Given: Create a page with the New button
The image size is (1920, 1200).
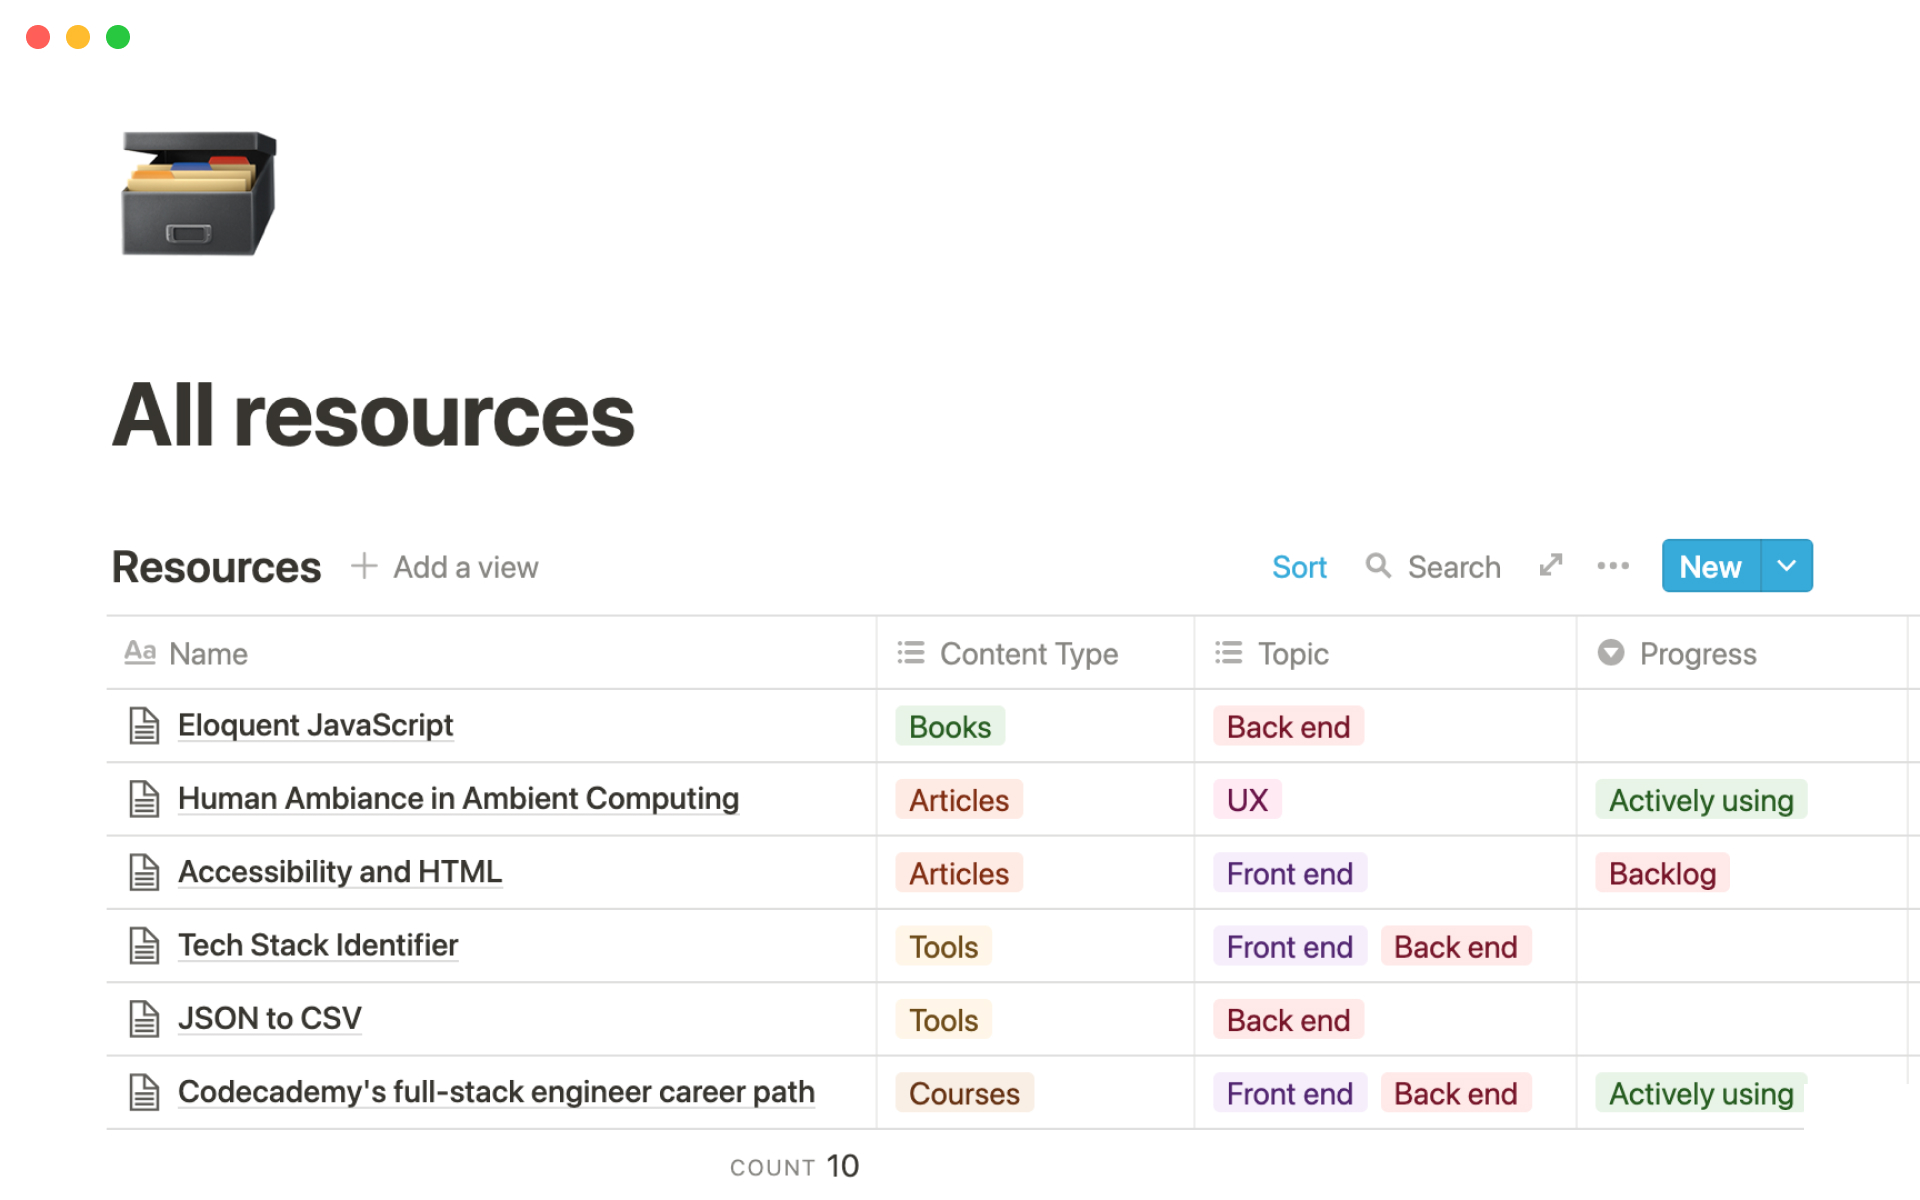Looking at the screenshot, I should click(x=1710, y=565).
